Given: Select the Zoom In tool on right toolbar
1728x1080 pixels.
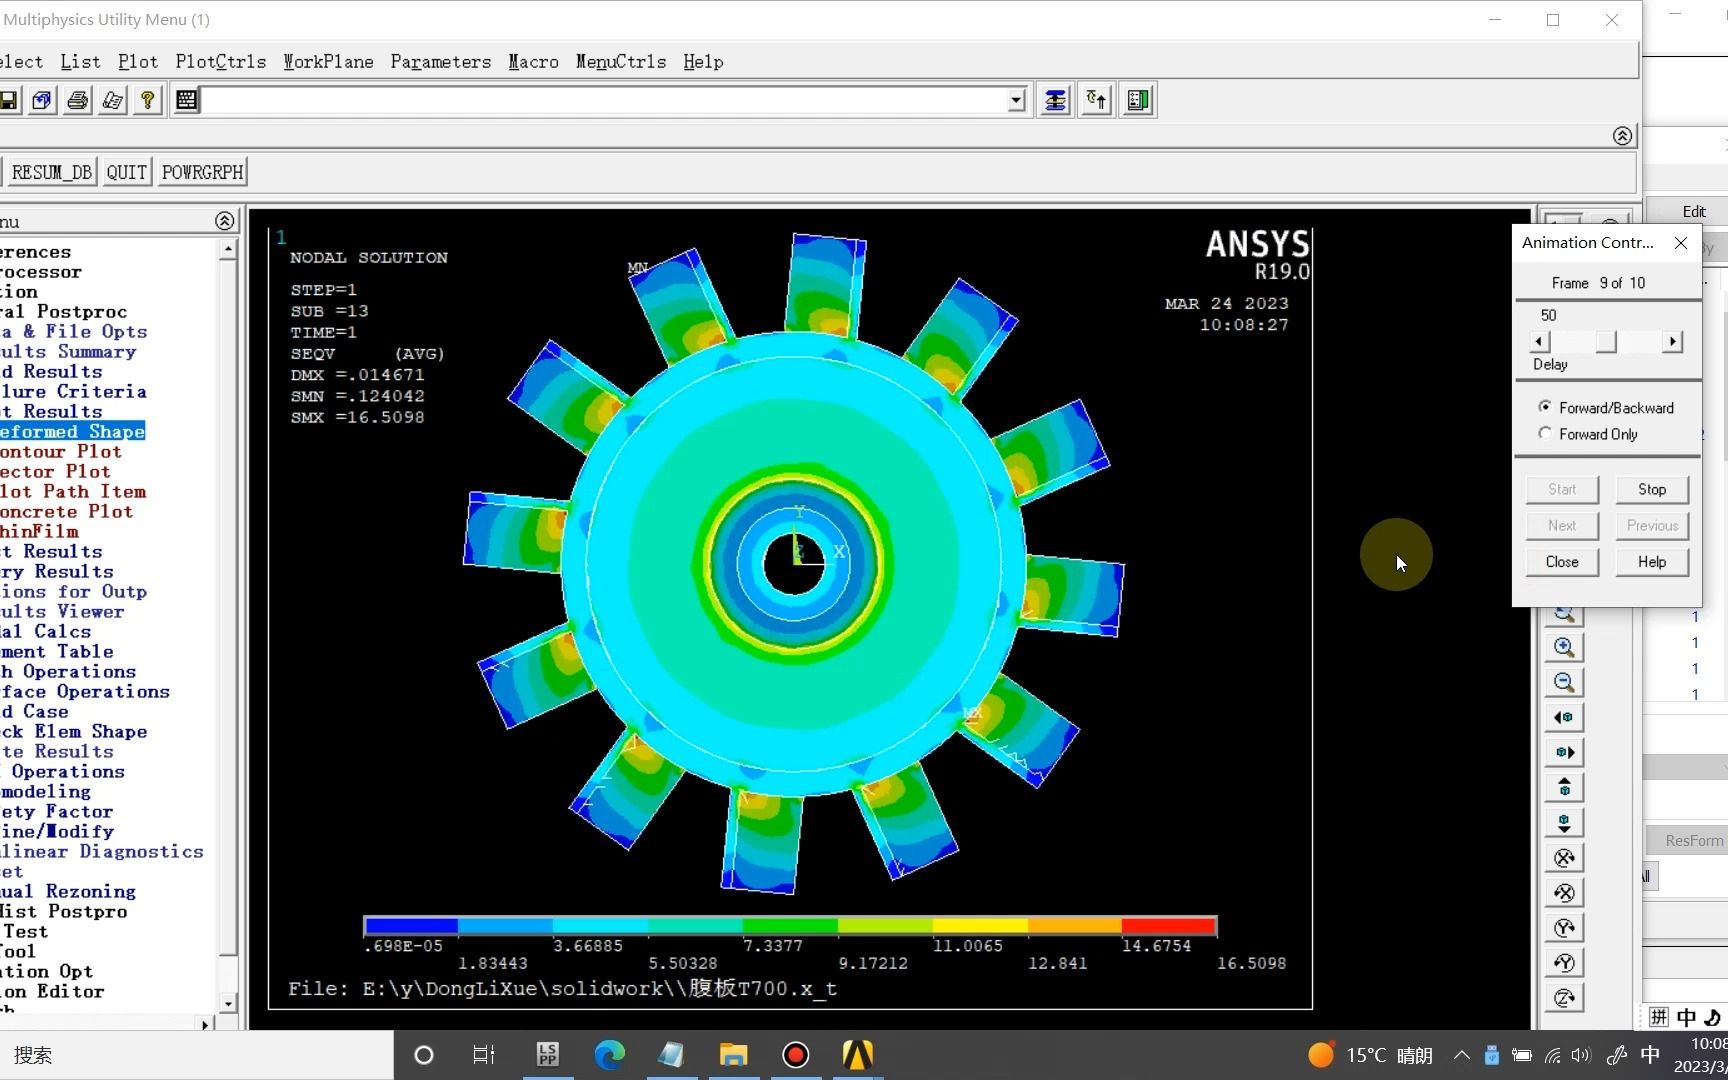Looking at the screenshot, I should point(1563,647).
